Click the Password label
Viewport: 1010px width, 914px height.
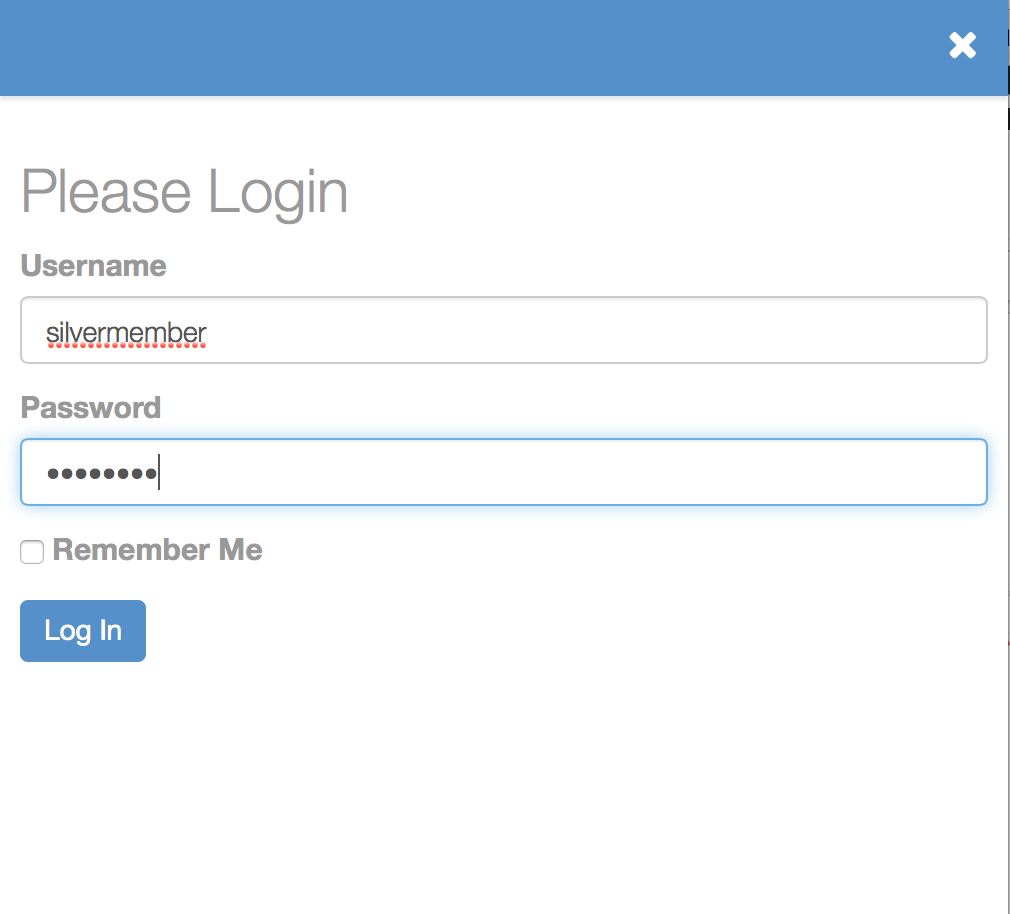(x=90, y=408)
